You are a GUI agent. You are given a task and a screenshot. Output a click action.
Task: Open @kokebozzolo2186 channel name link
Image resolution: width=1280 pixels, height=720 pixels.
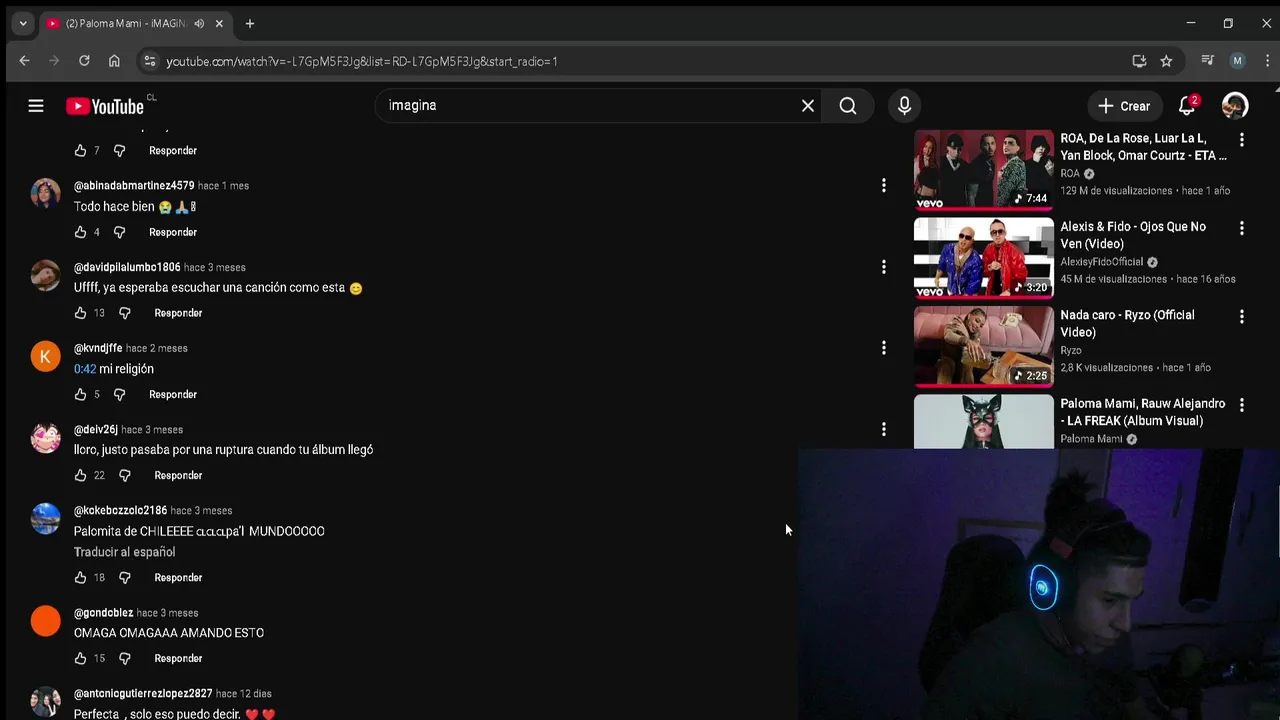pos(120,510)
